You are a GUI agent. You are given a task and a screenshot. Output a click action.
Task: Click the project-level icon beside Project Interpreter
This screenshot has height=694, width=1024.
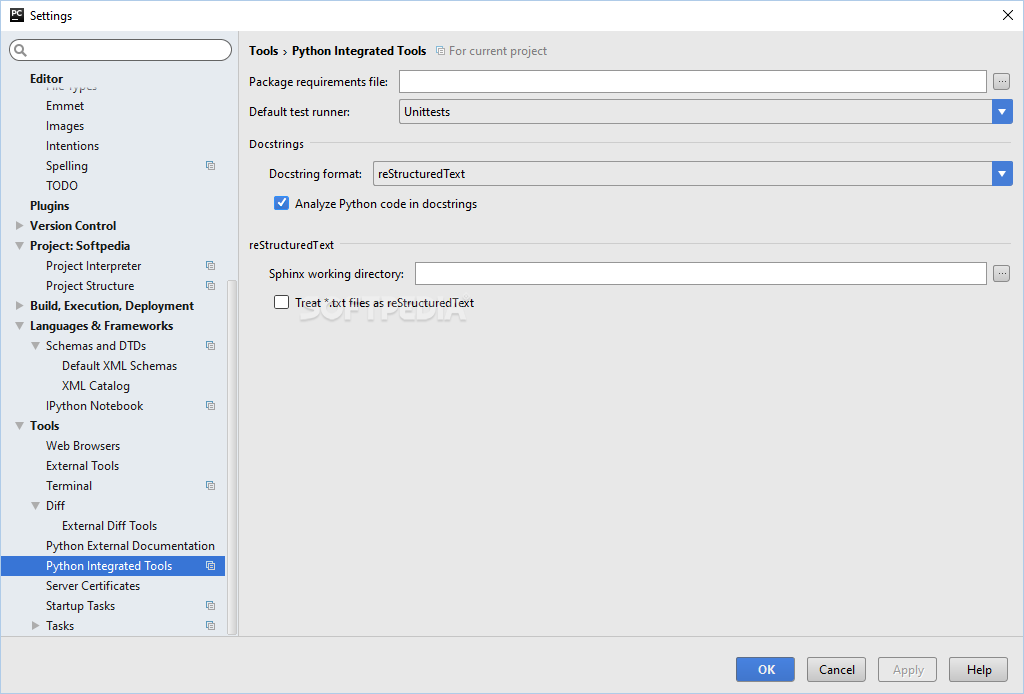coord(210,266)
